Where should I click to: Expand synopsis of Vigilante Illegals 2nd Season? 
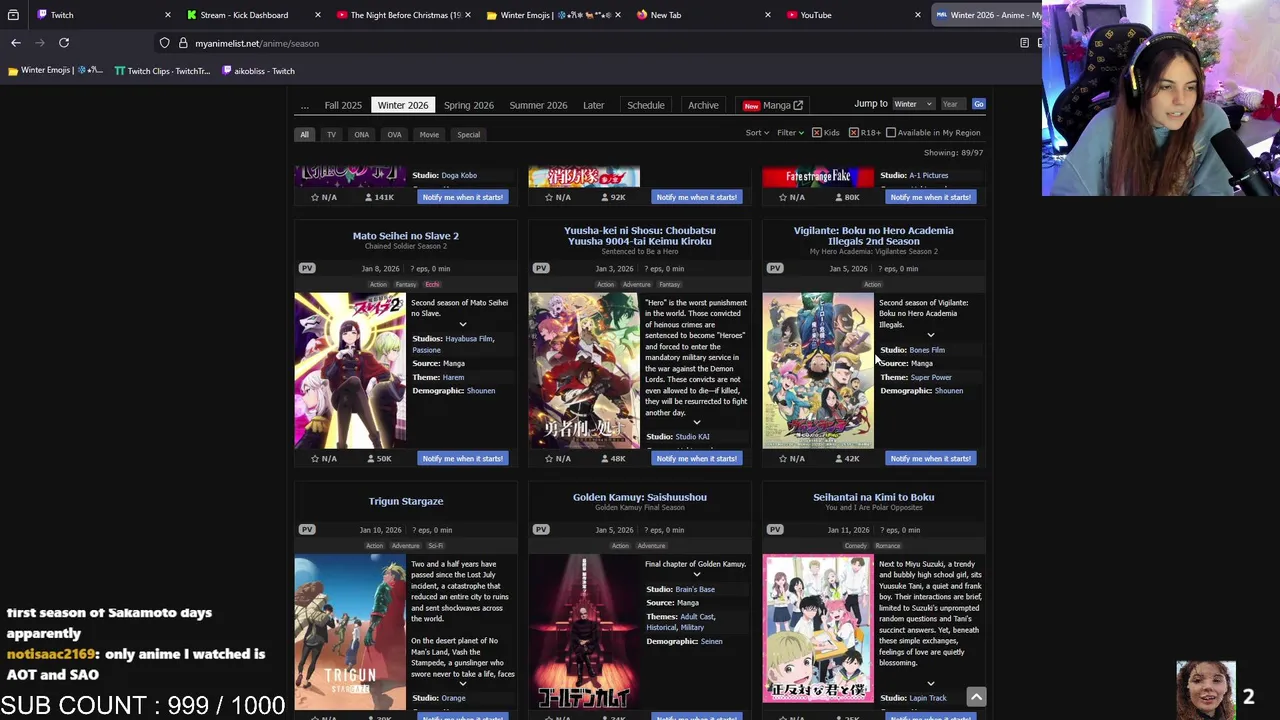click(931, 335)
